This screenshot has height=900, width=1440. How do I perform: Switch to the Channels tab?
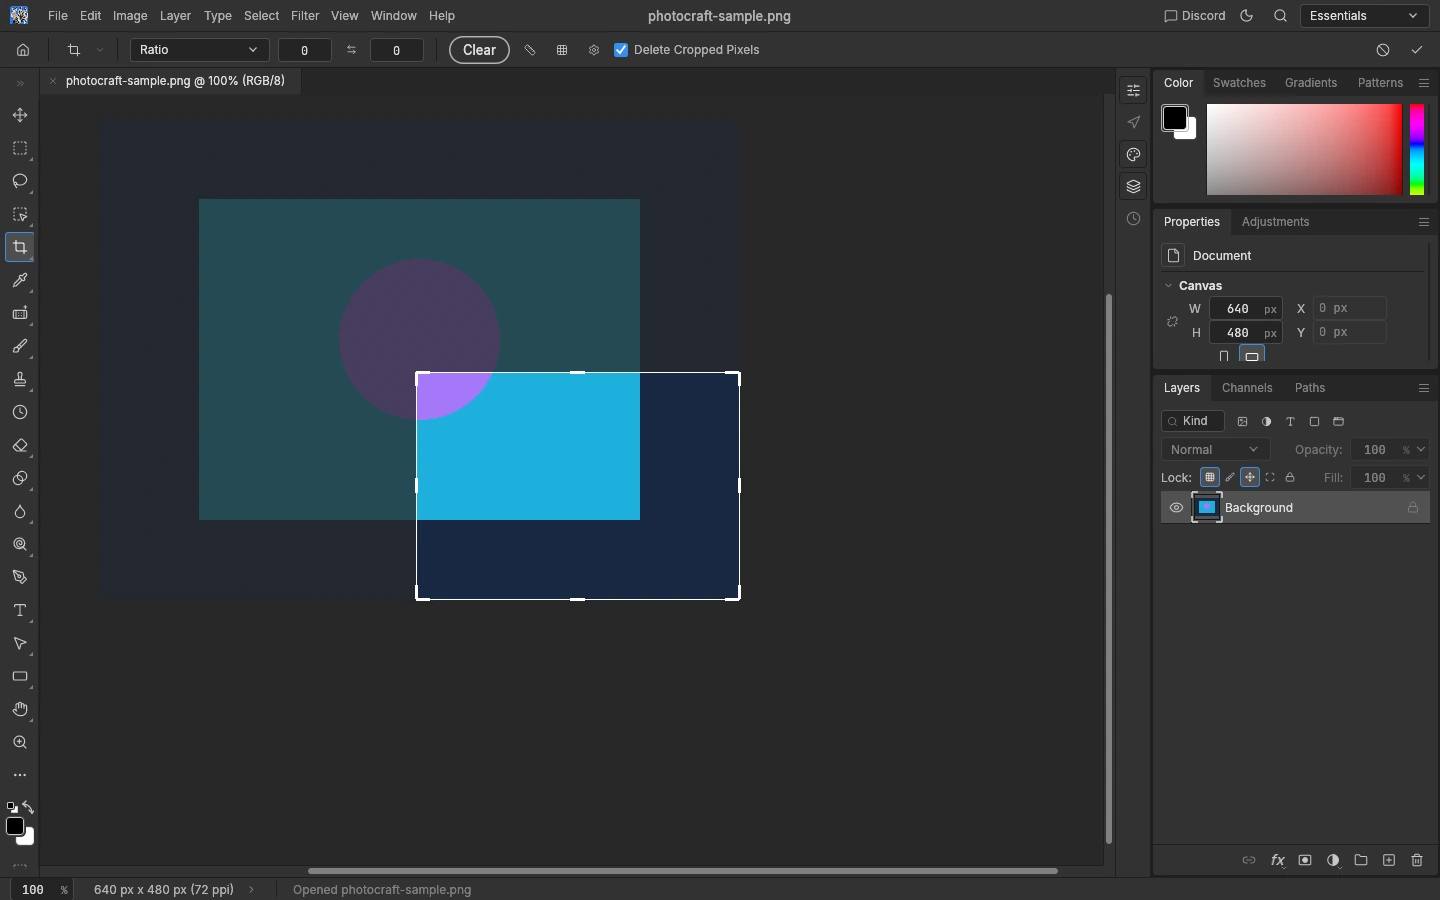[x=1247, y=388]
